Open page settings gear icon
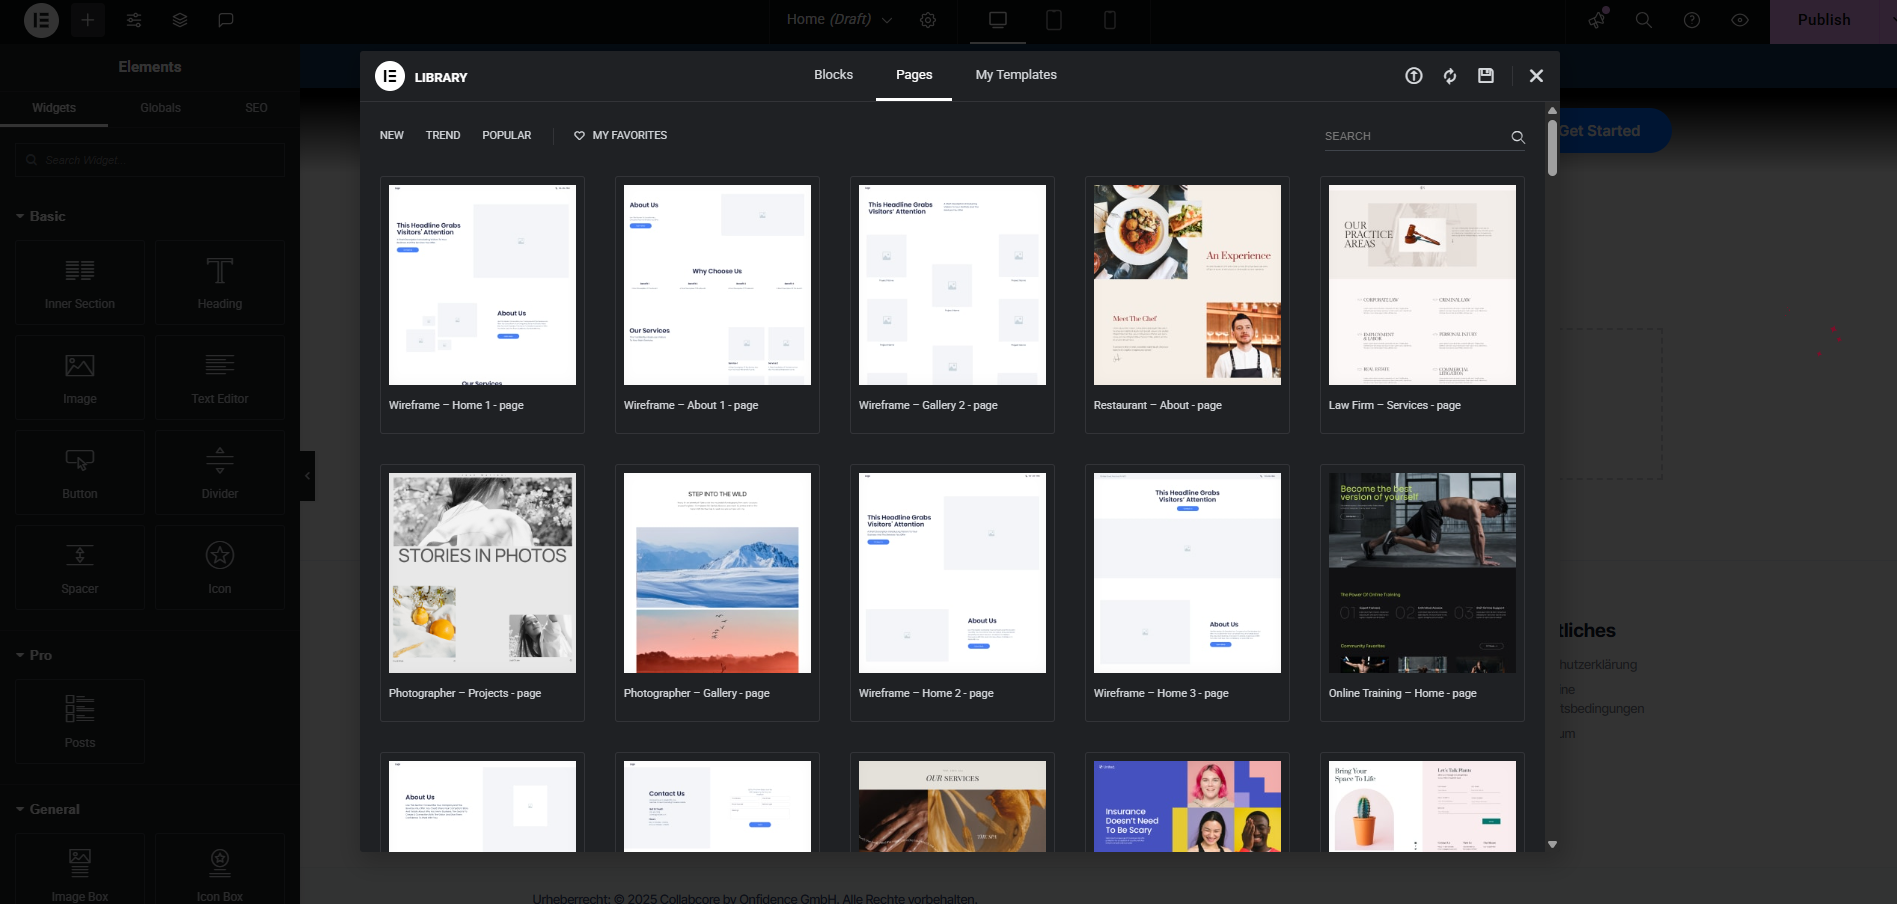The height and width of the screenshot is (904, 1897). tap(928, 20)
